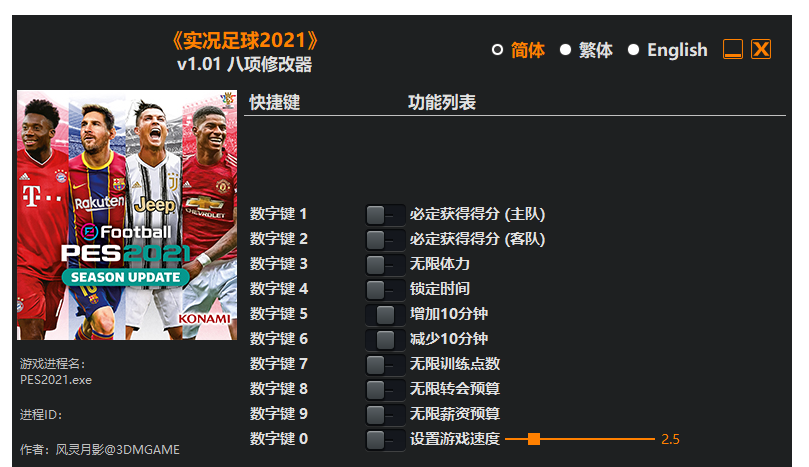
Task: Click the 数字键 2 hotkey label
Action: pyautogui.click(x=279, y=239)
